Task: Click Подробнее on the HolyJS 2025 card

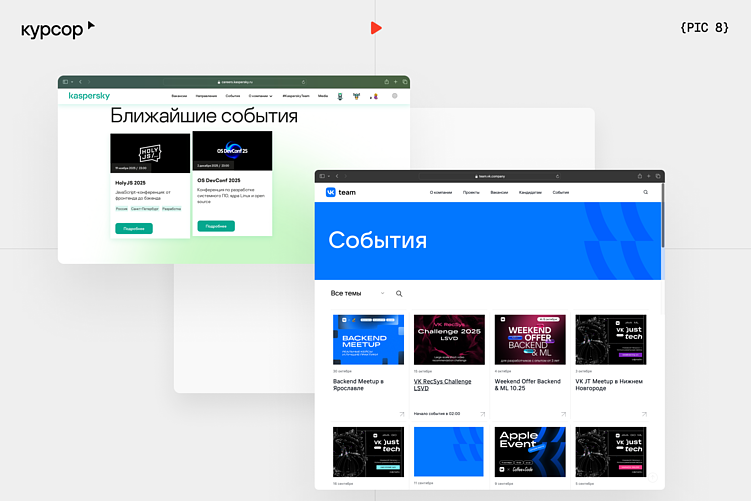Action: pos(134,228)
